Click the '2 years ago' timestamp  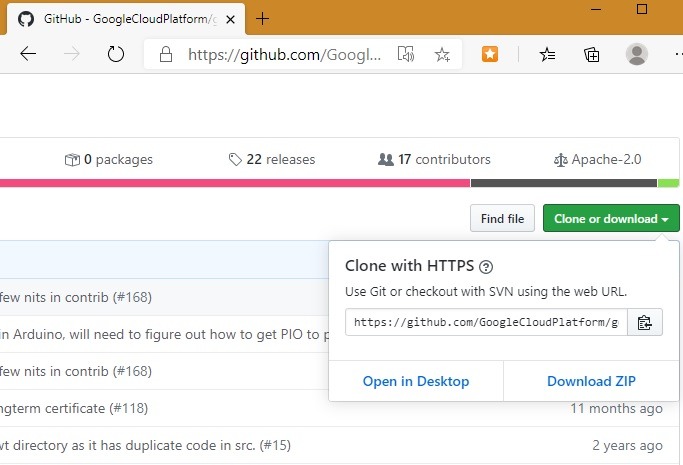click(x=627, y=445)
